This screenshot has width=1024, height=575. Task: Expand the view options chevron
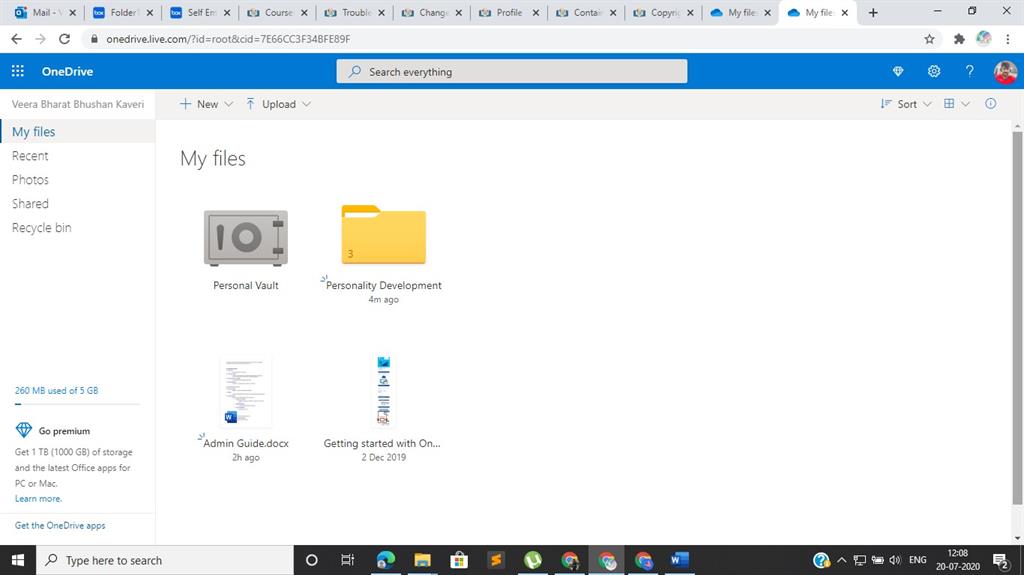coord(966,104)
